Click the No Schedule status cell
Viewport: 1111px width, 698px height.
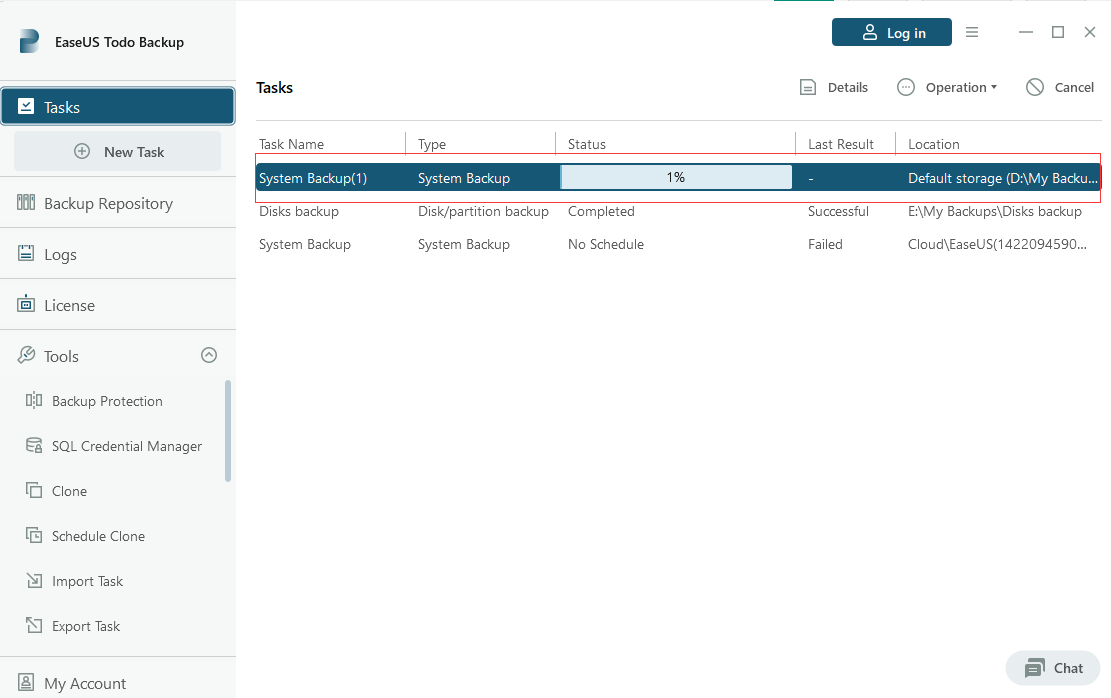pos(606,244)
